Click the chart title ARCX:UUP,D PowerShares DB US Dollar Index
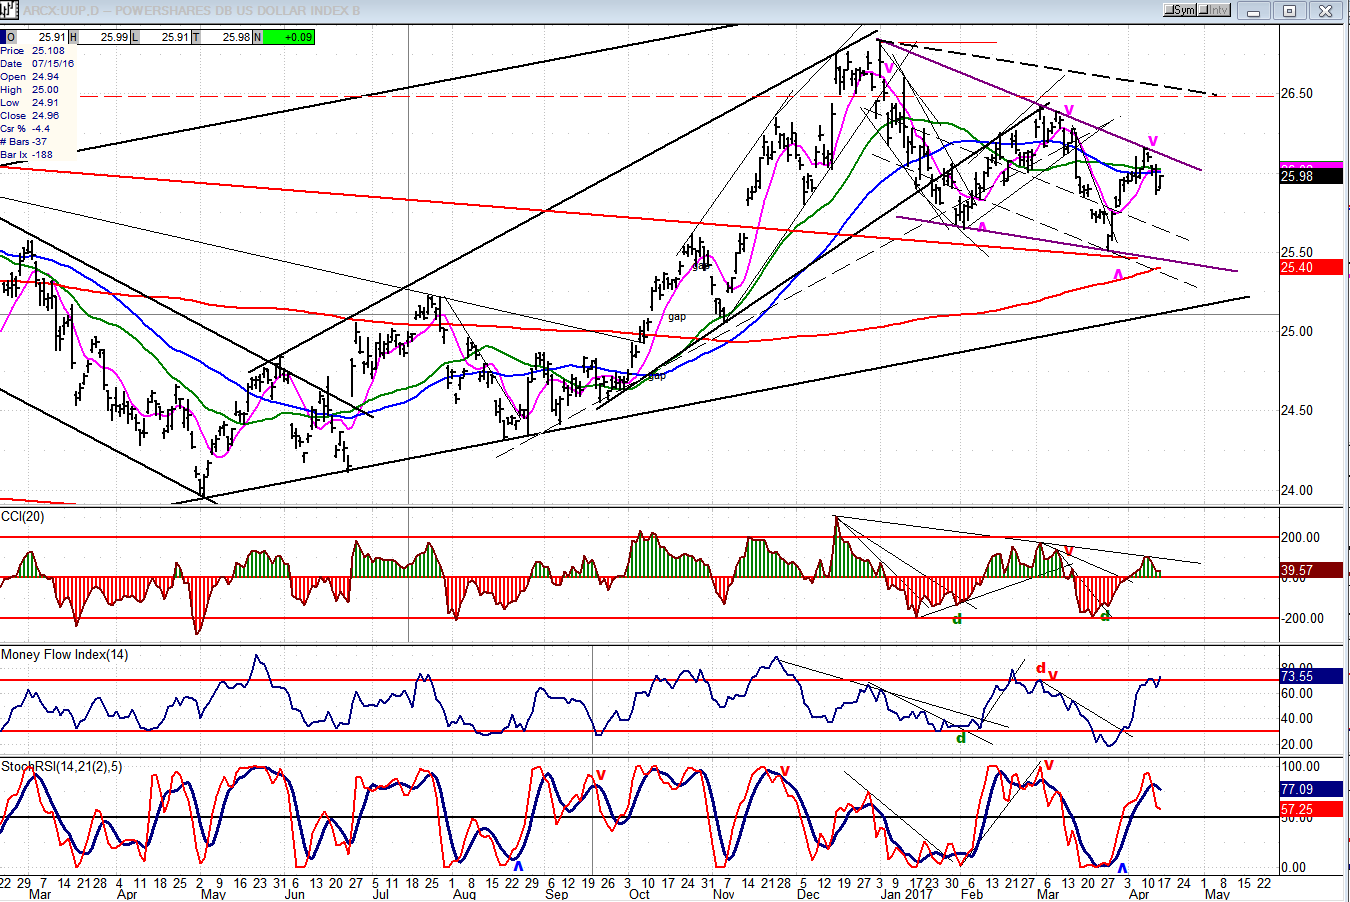The height and width of the screenshot is (902, 1350). [192, 11]
